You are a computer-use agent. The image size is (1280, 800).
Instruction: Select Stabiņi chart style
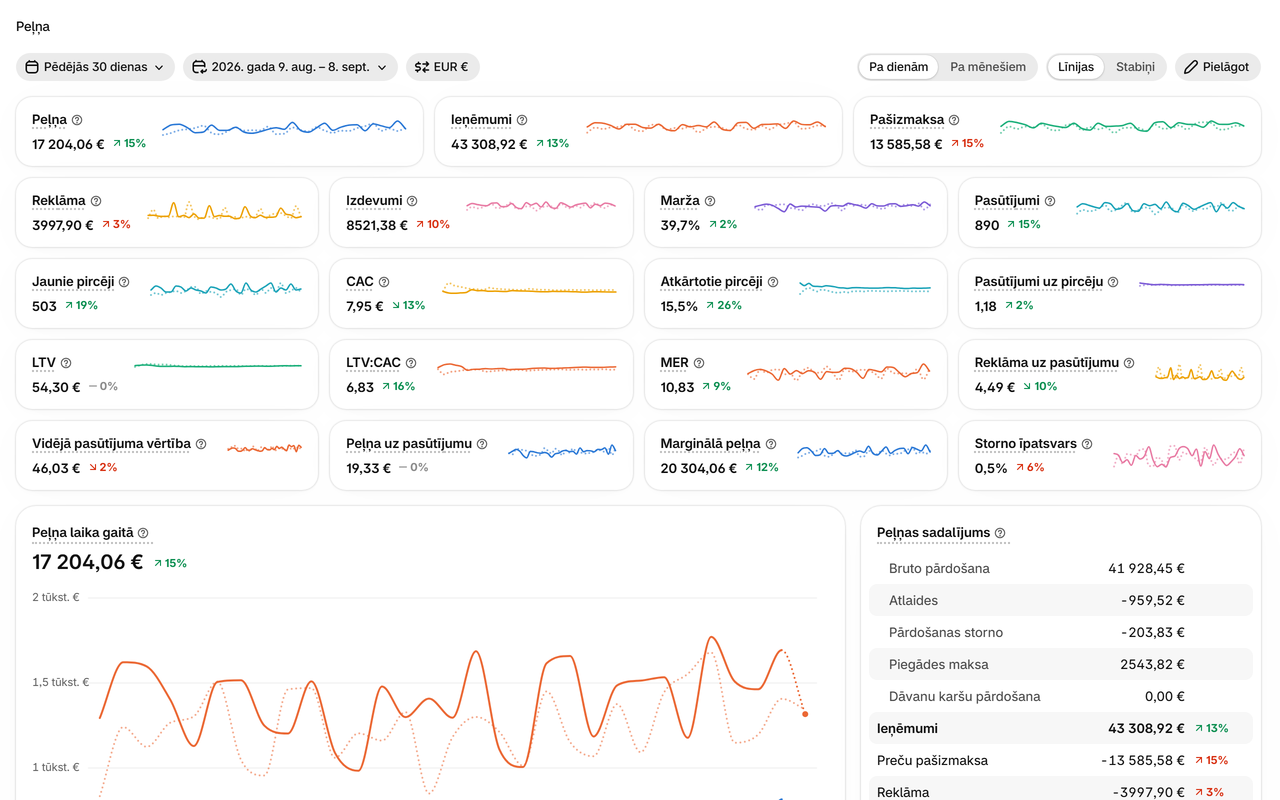[x=1135, y=67]
